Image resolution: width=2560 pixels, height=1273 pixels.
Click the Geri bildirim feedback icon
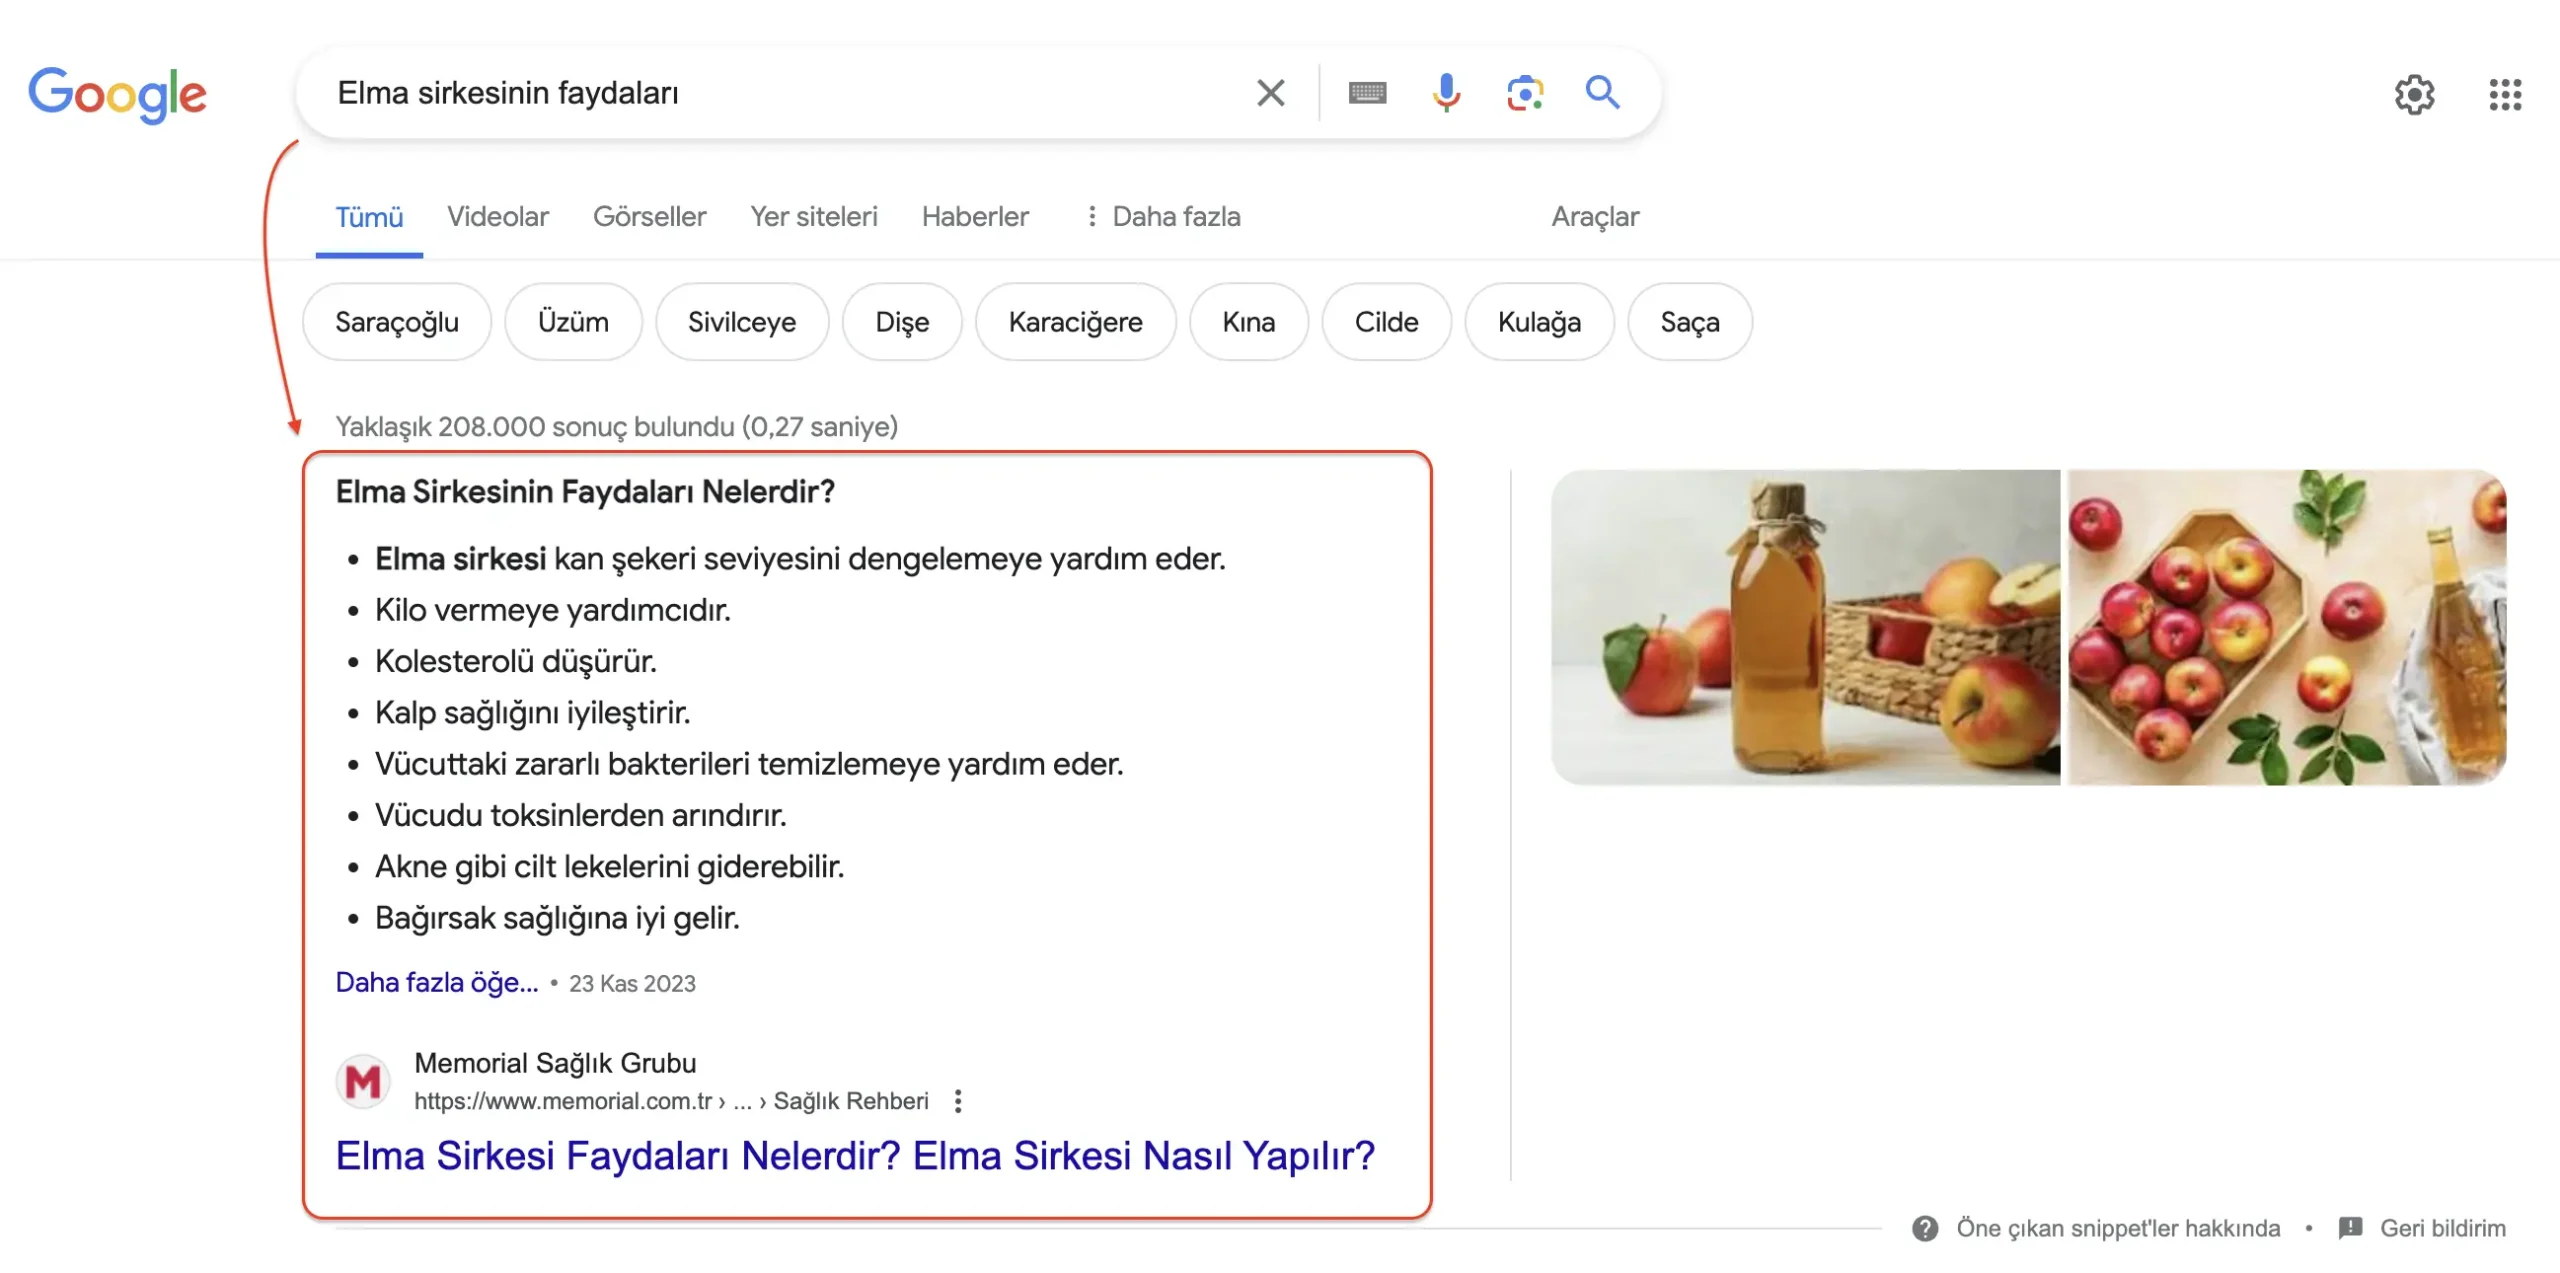tap(2351, 1228)
